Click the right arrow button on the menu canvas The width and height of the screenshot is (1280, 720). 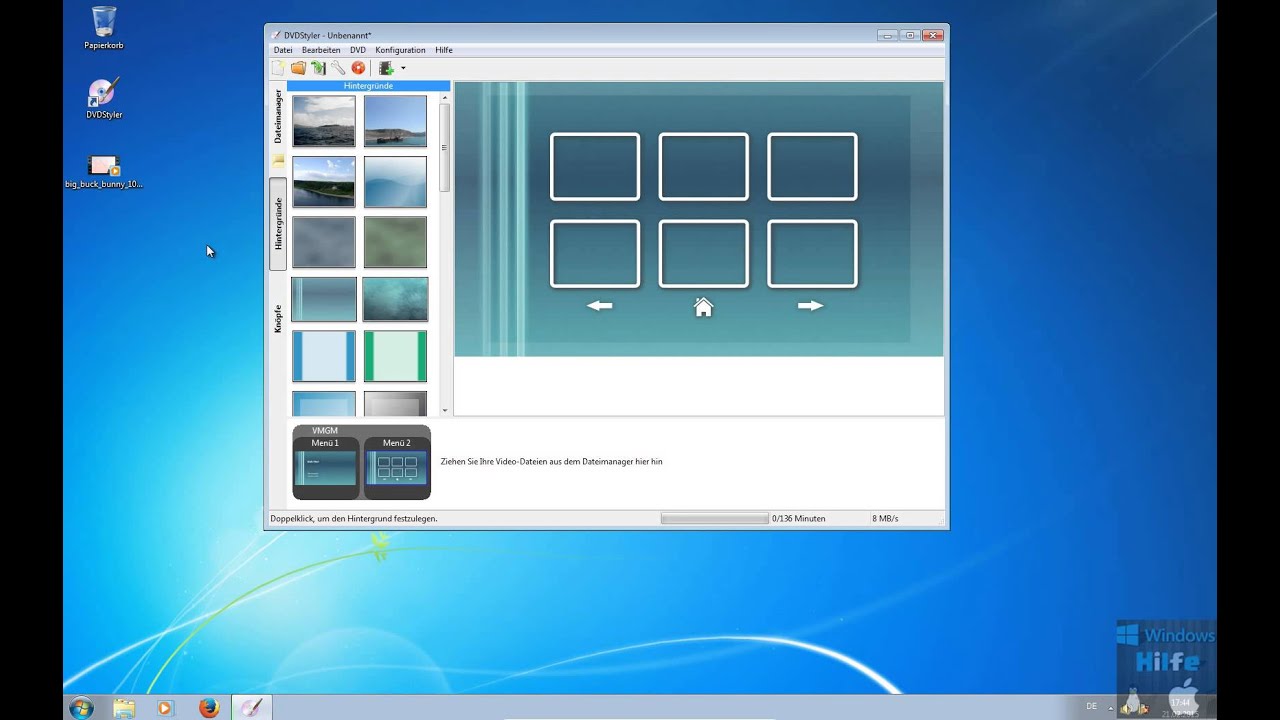coord(810,306)
